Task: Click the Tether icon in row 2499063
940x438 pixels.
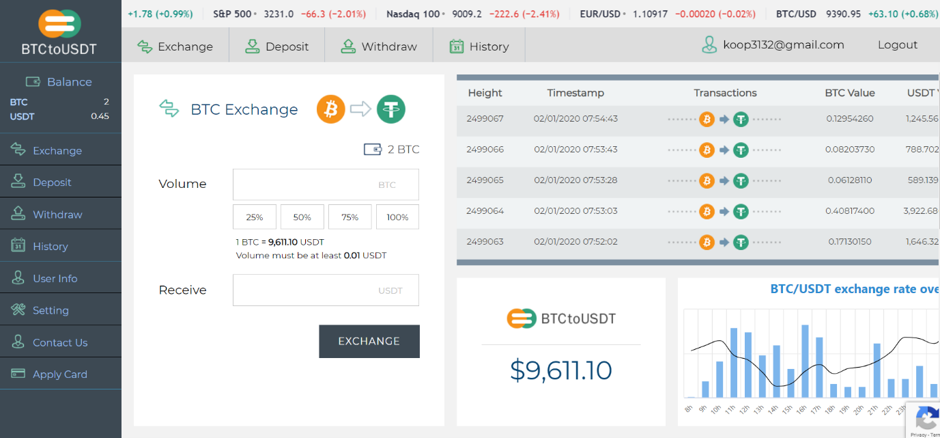Action: pyautogui.click(x=742, y=242)
